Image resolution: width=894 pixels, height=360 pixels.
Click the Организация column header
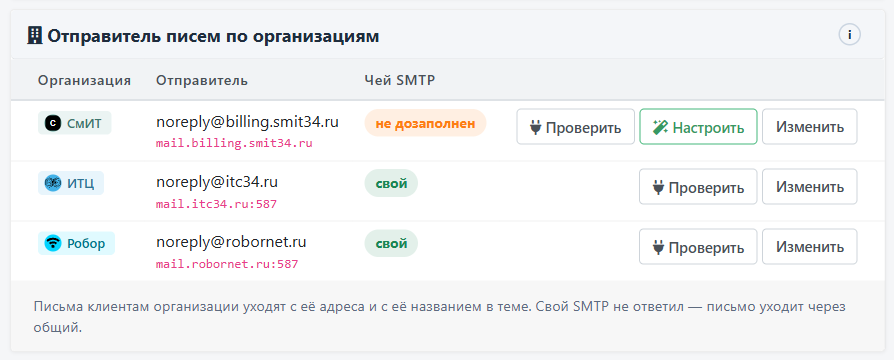coord(84,80)
